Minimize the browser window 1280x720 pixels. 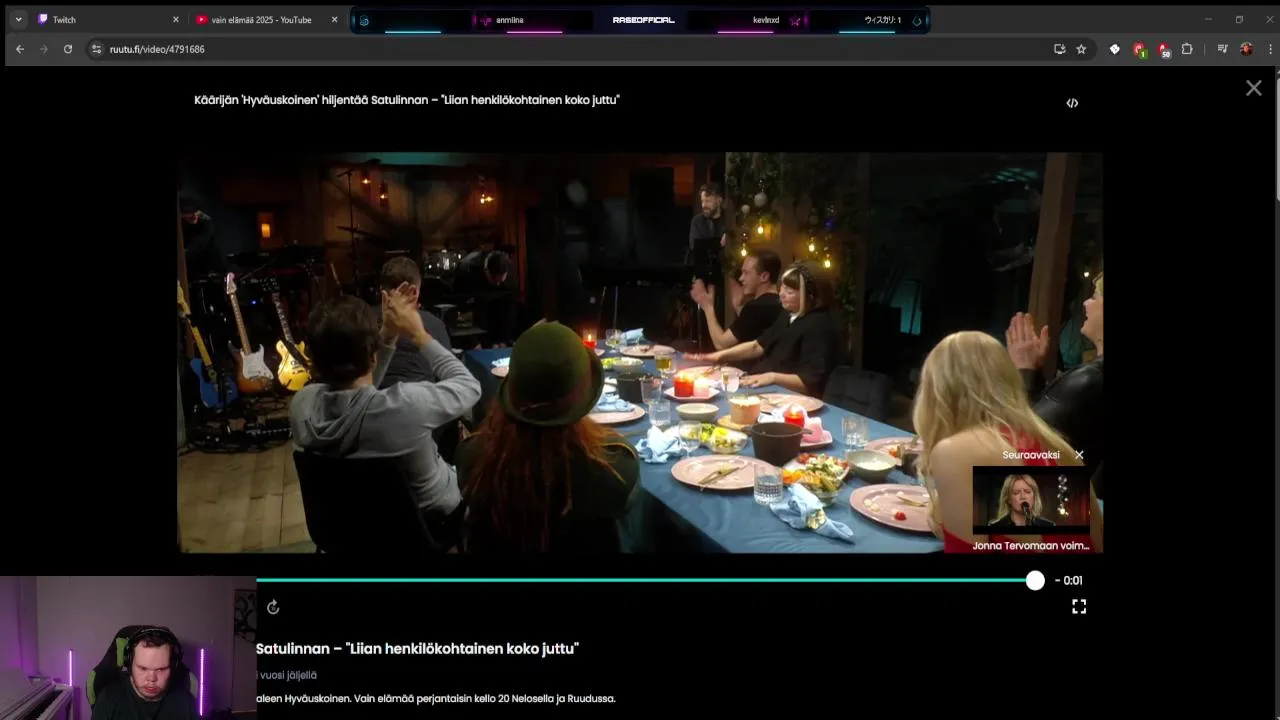1208,19
